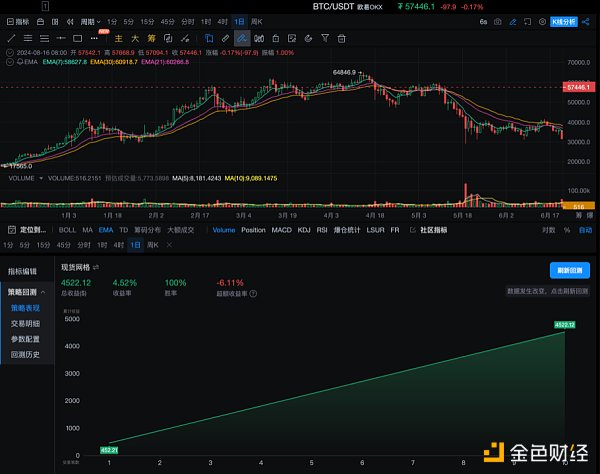The image size is (600, 474).
Task: Toggle 自动 auto scale on chart
Action: pyautogui.click(x=585, y=230)
